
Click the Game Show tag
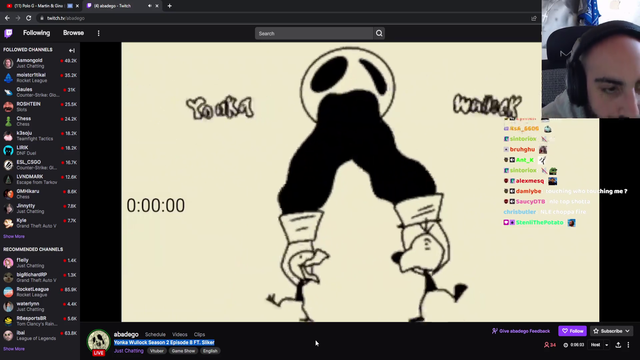tap(183, 351)
